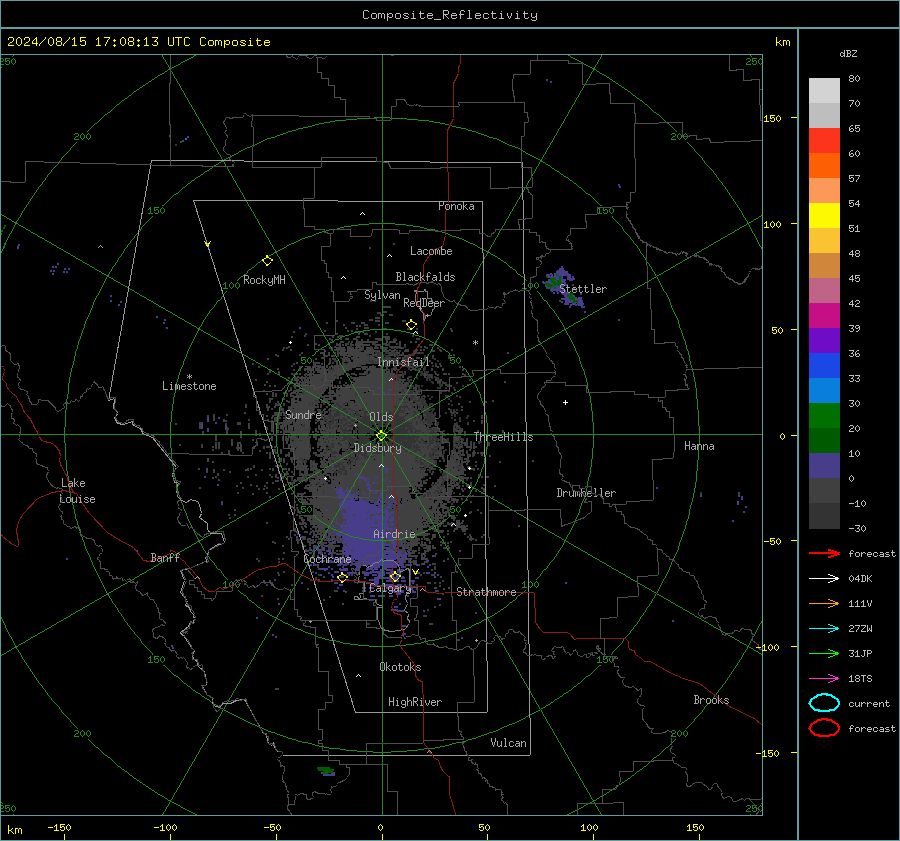
Task: Select the 39 dBZ magenta color swatch
Action: [x=824, y=315]
